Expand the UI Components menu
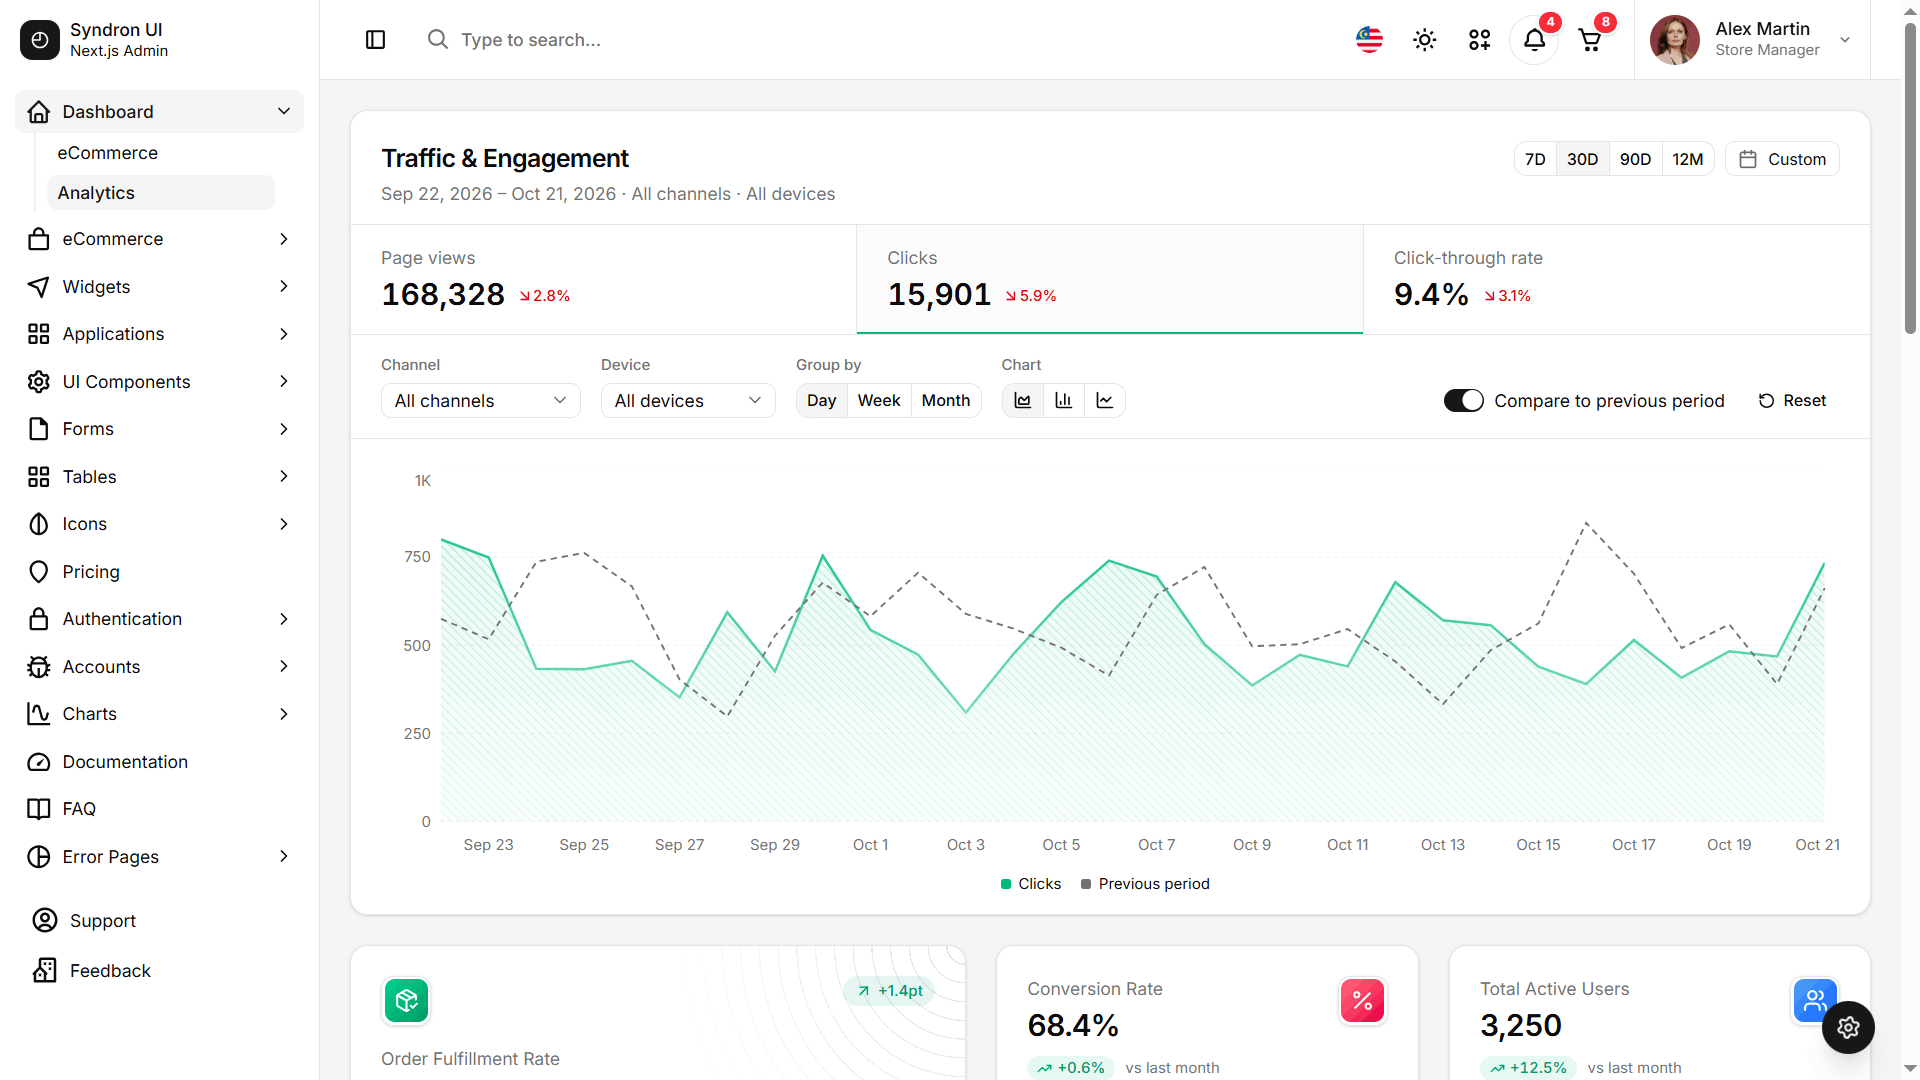The image size is (1920, 1080). [x=159, y=381]
